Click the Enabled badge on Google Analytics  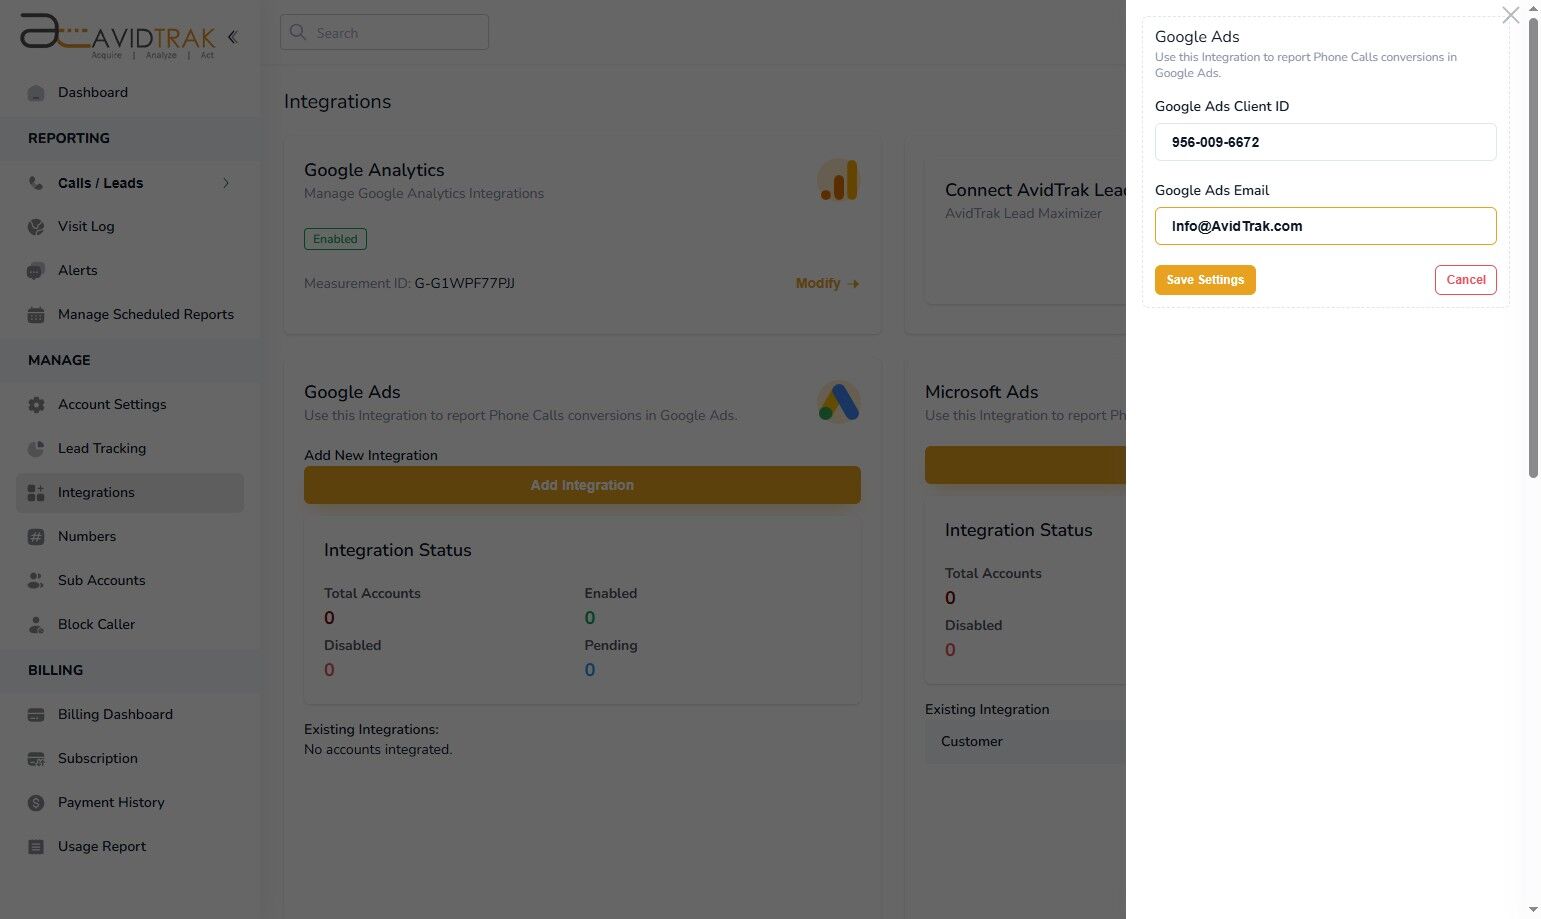pos(335,239)
